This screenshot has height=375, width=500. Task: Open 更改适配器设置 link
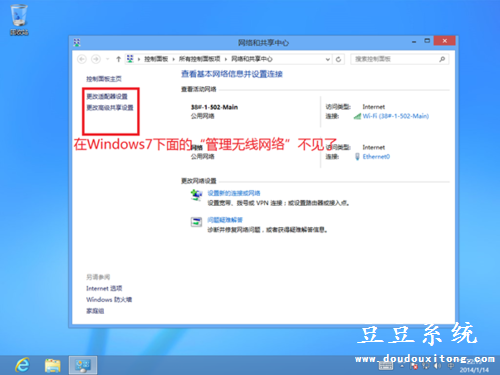[107, 96]
